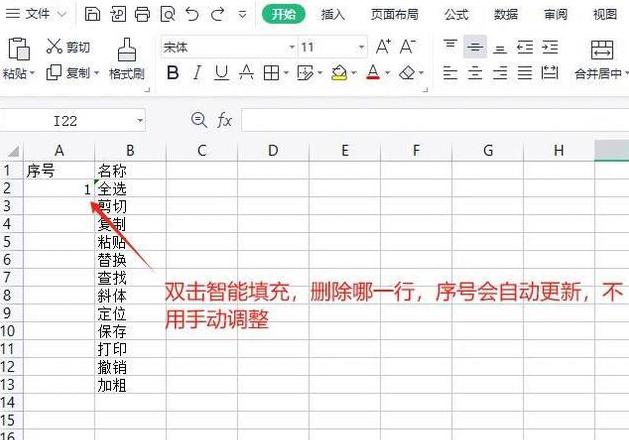Switch to the 插入 tab
This screenshot has height=440, width=629.
[x=333, y=15]
